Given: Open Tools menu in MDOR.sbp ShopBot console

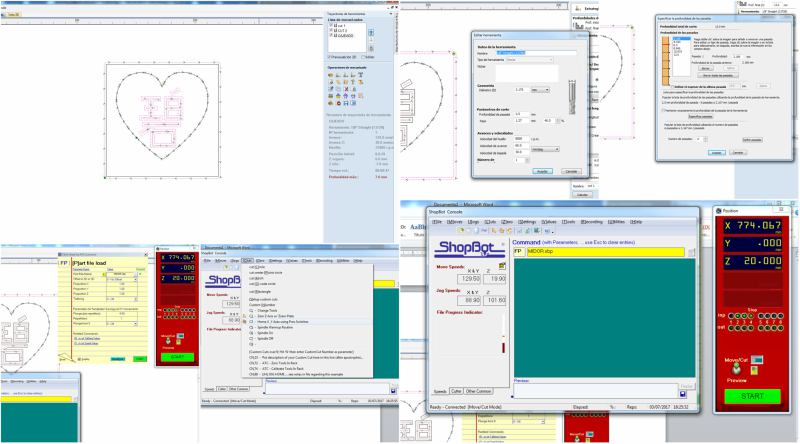Looking at the screenshot, I should coord(568,222).
